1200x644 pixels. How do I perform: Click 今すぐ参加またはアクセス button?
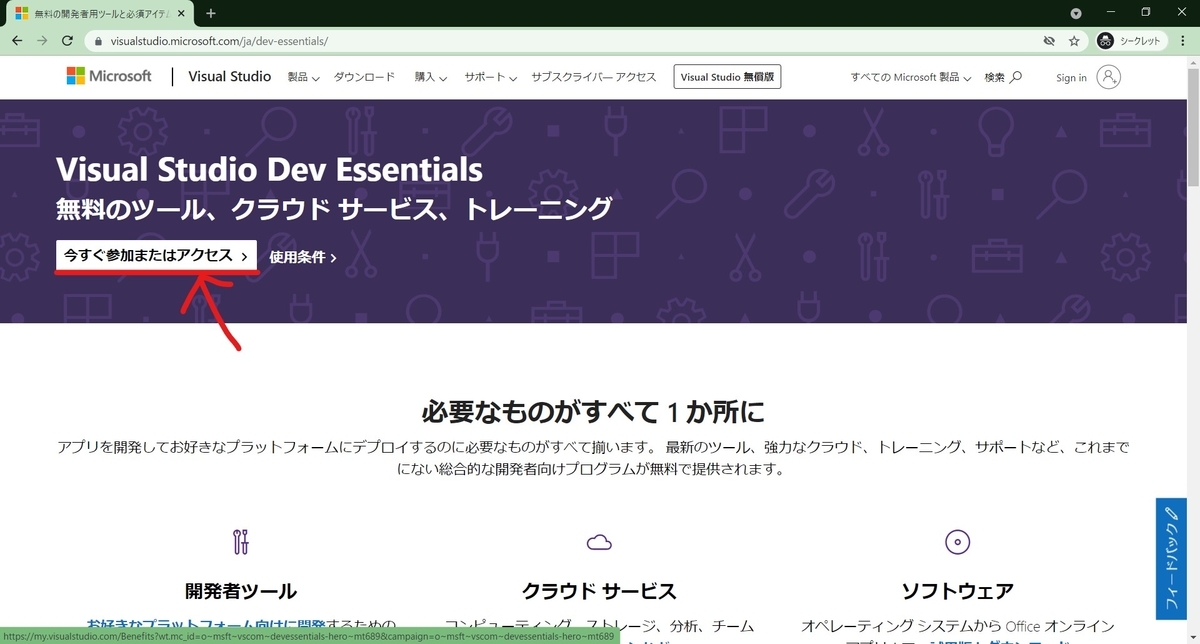click(156, 256)
